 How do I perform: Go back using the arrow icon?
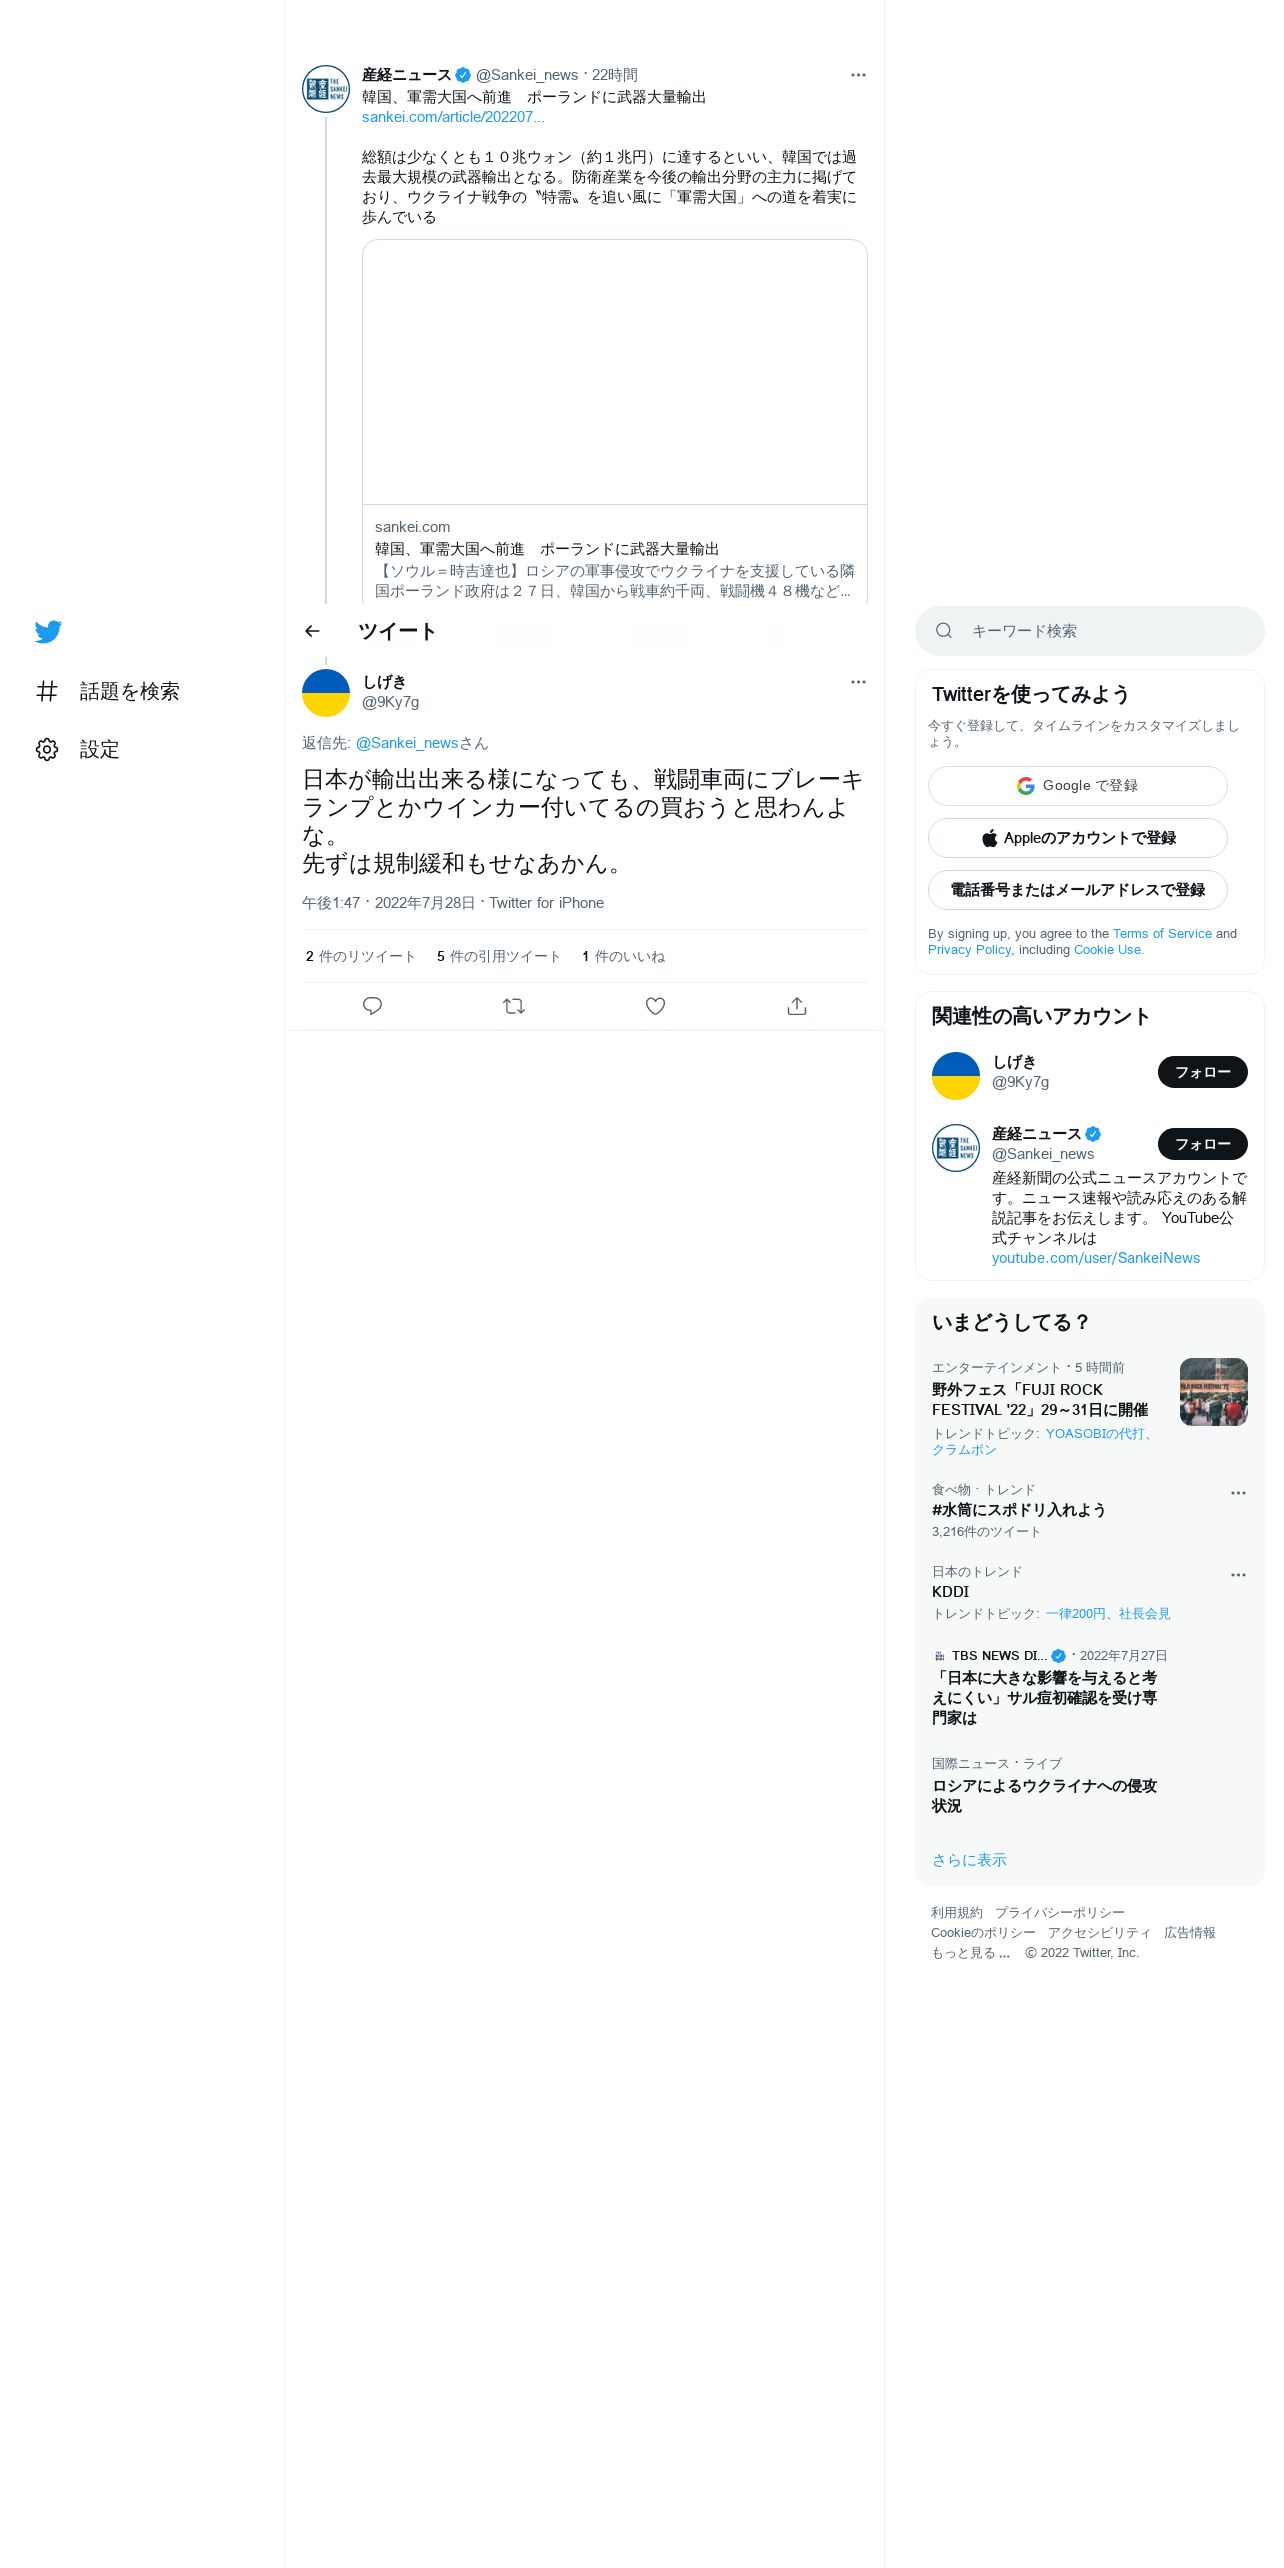point(312,631)
